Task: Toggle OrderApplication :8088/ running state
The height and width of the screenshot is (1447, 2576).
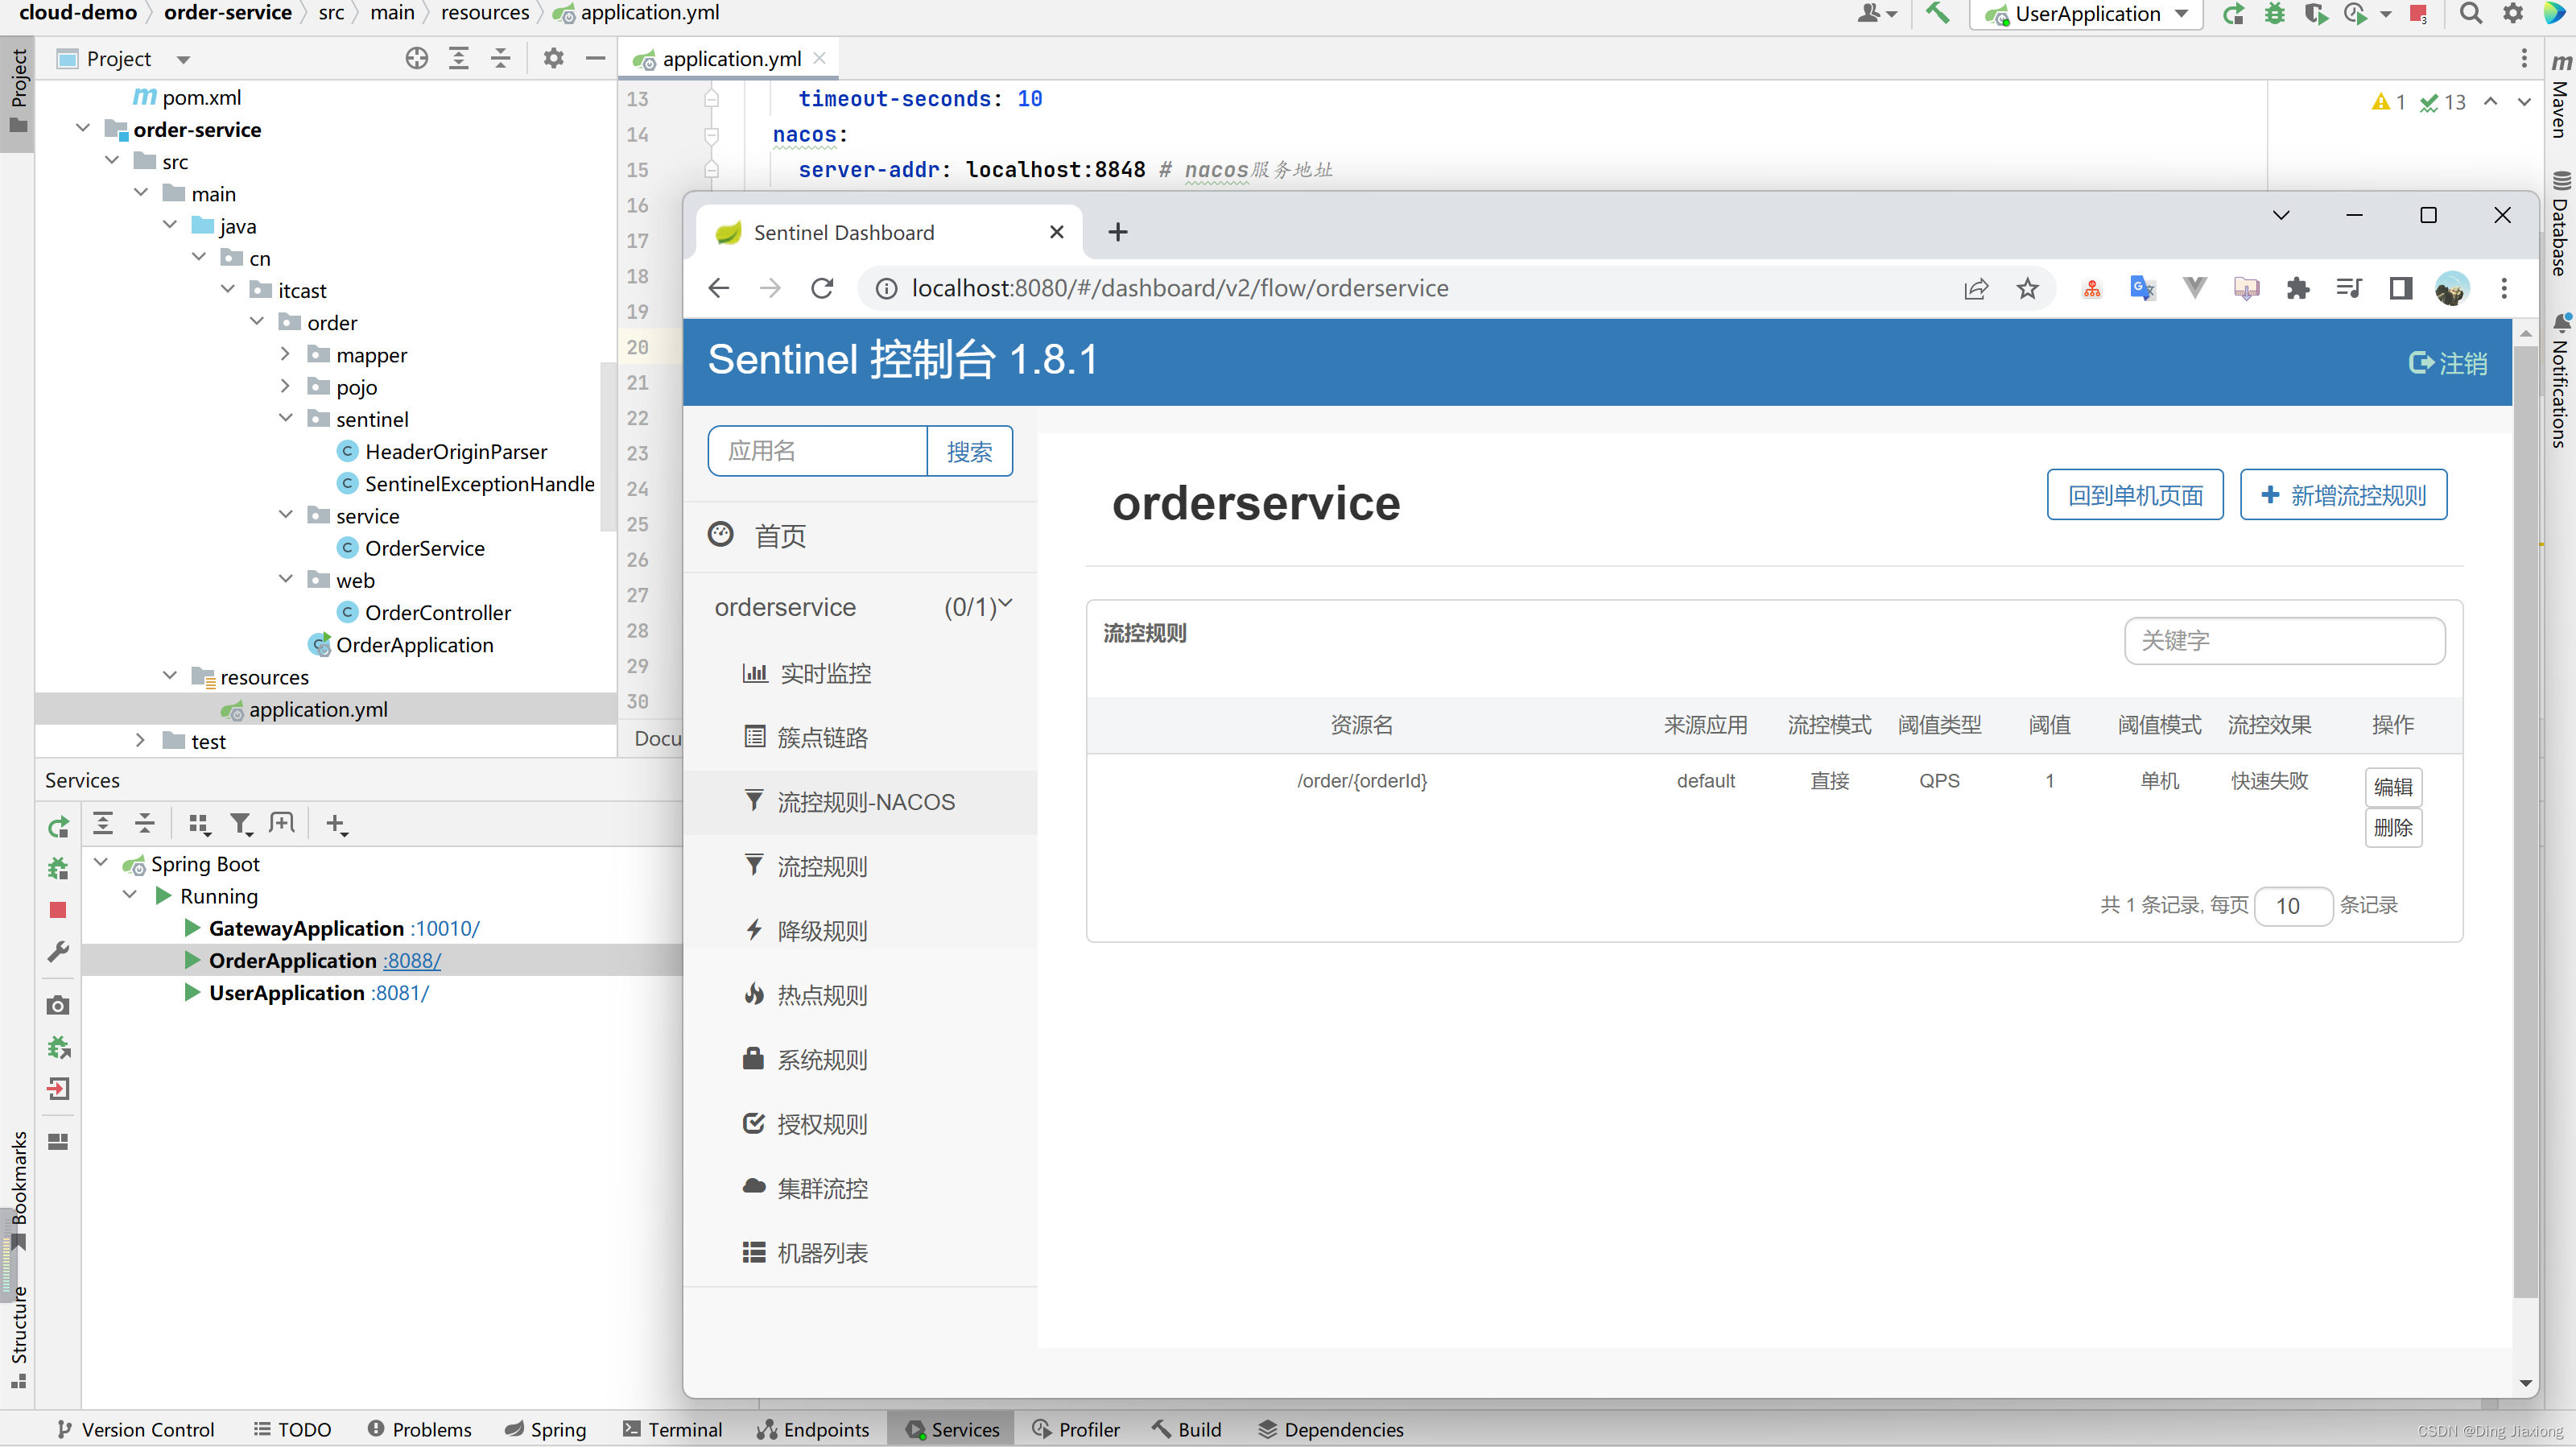Action: click(x=191, y=959)
